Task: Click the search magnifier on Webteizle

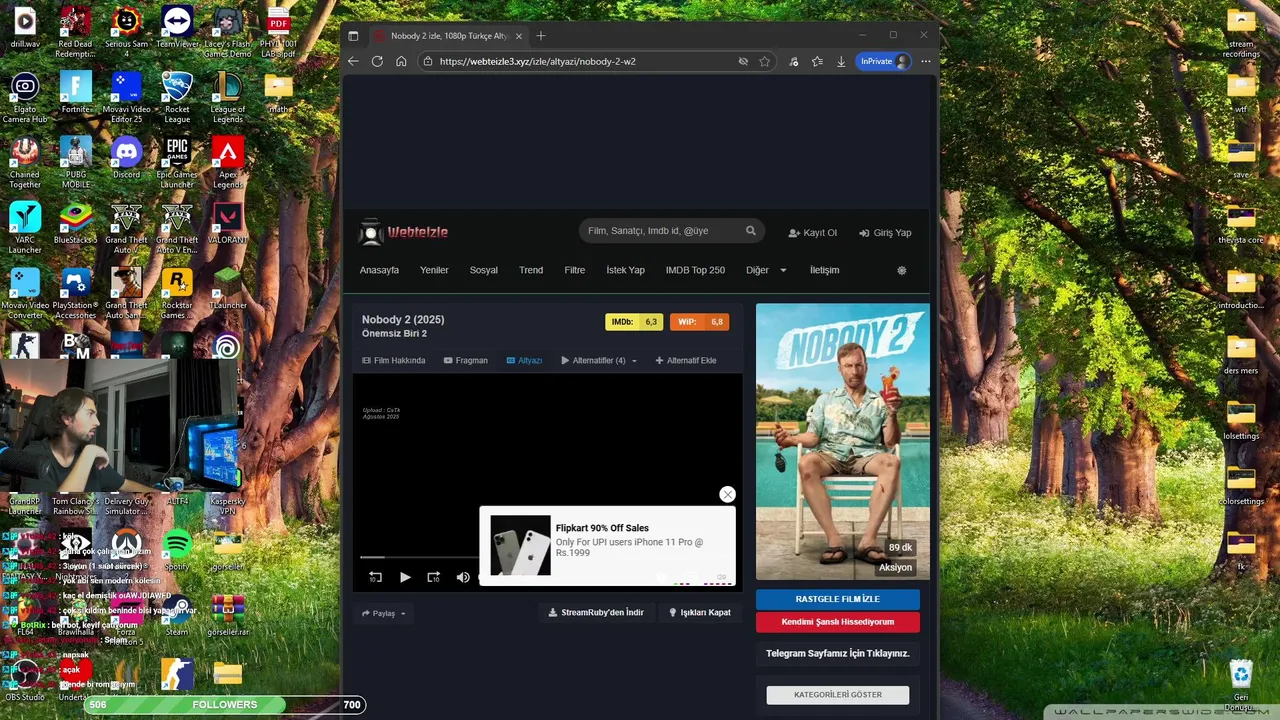Action: (x=751, y=231)
